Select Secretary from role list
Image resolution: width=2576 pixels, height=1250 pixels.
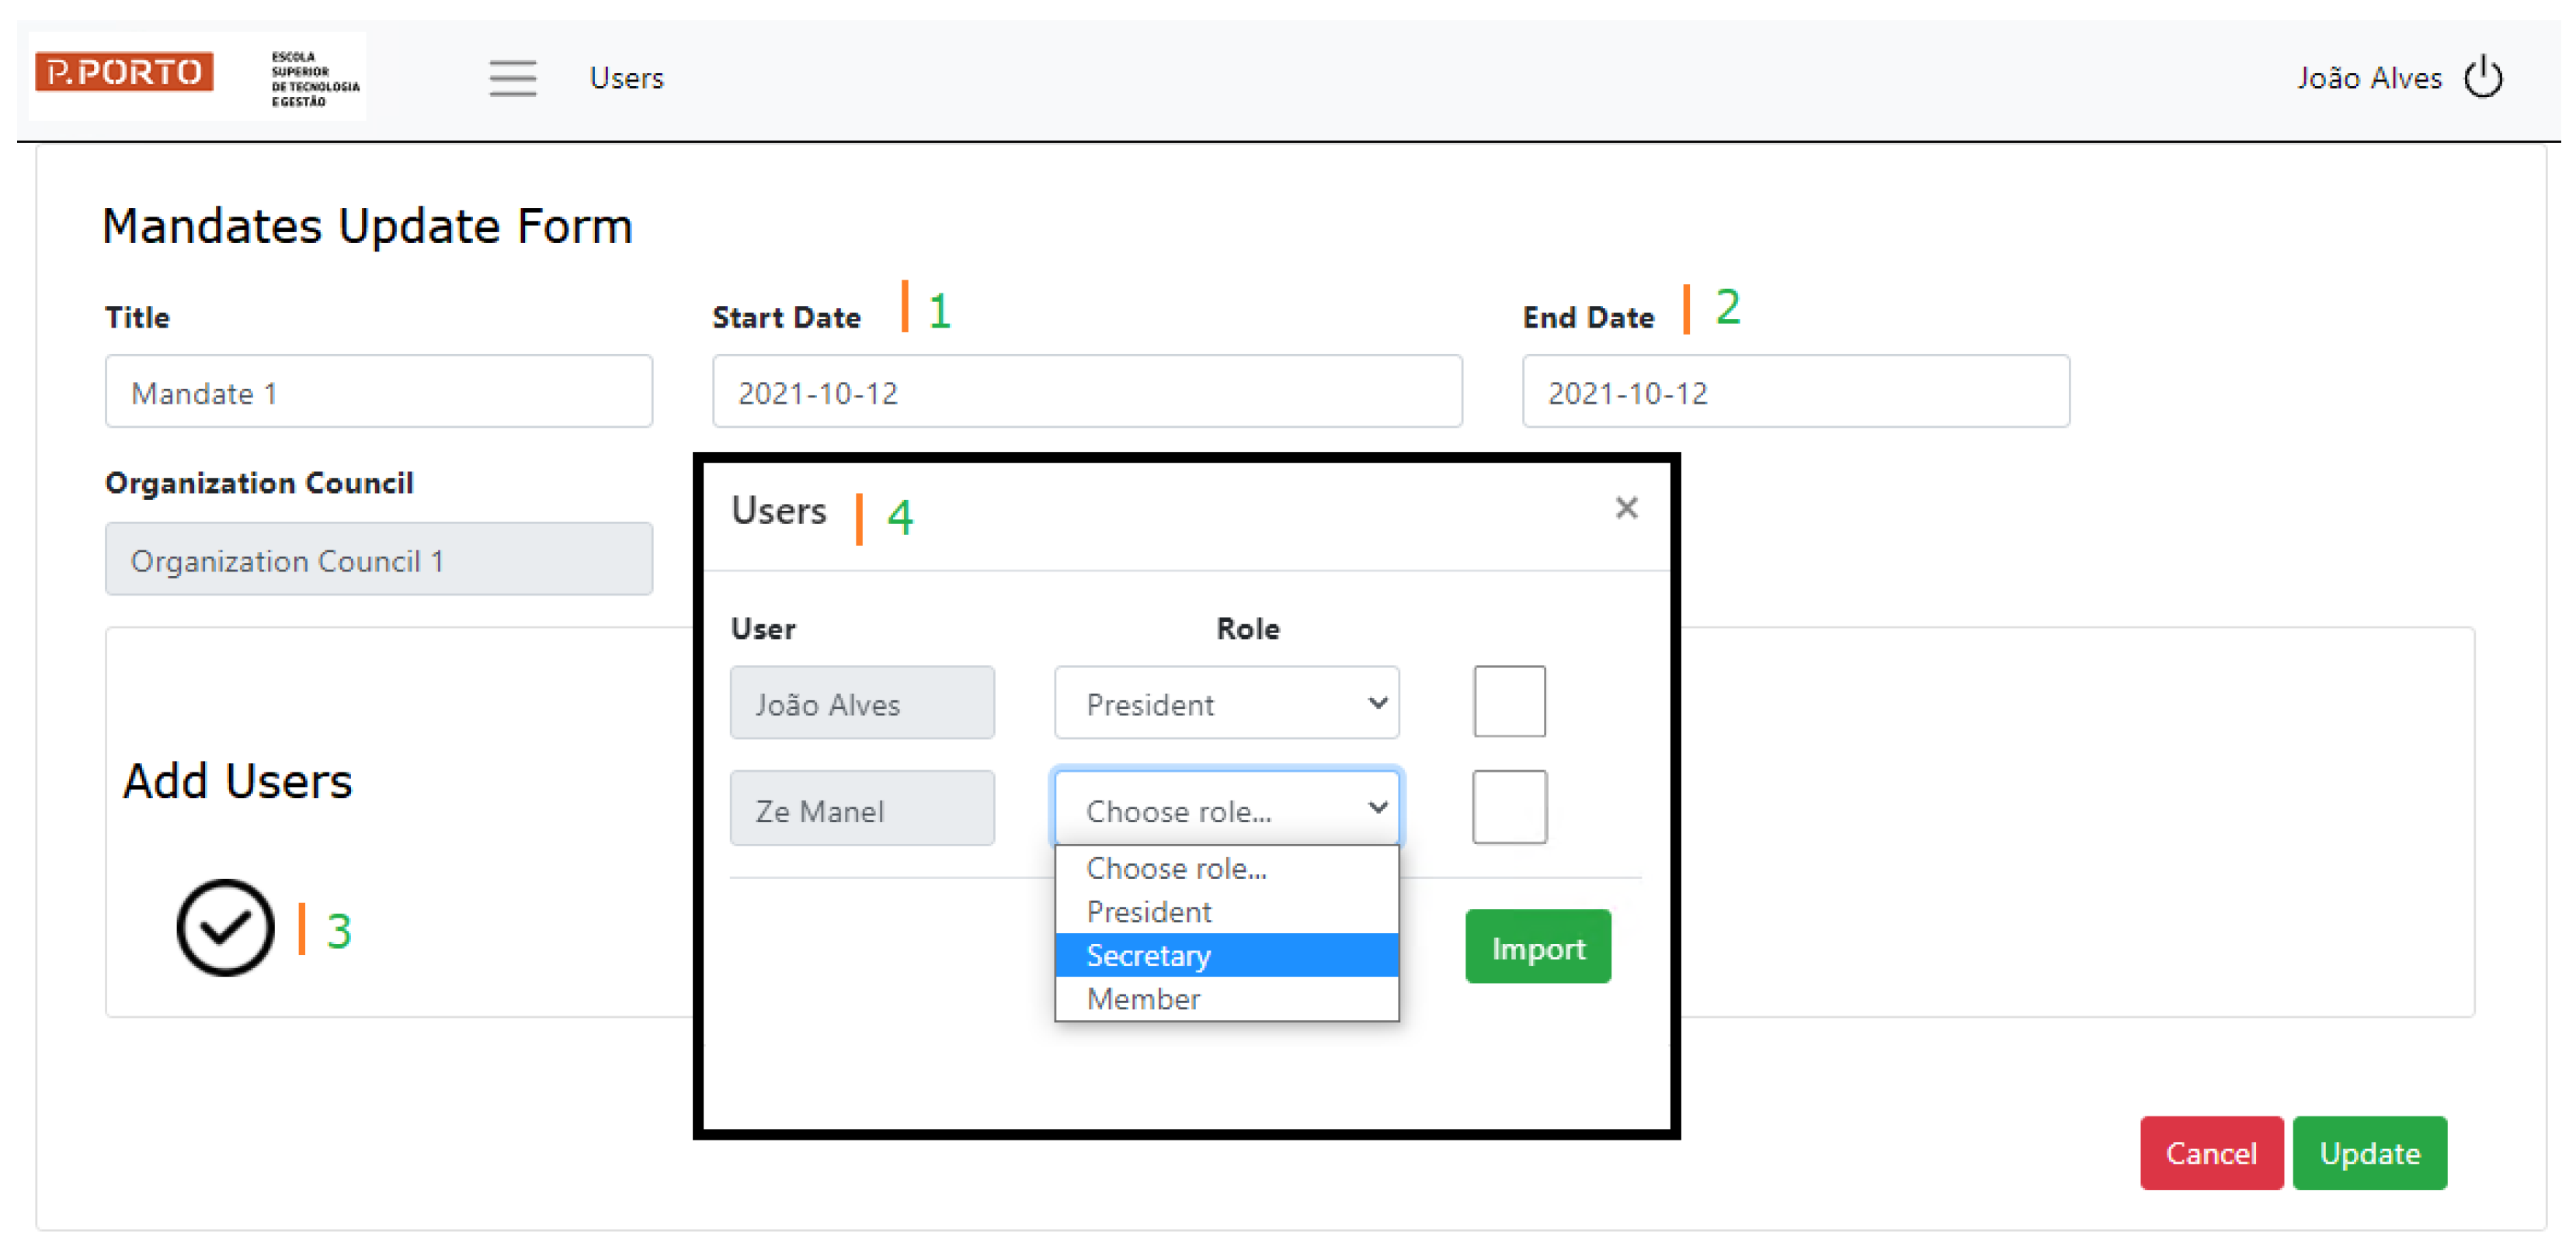pos(1226,956)
